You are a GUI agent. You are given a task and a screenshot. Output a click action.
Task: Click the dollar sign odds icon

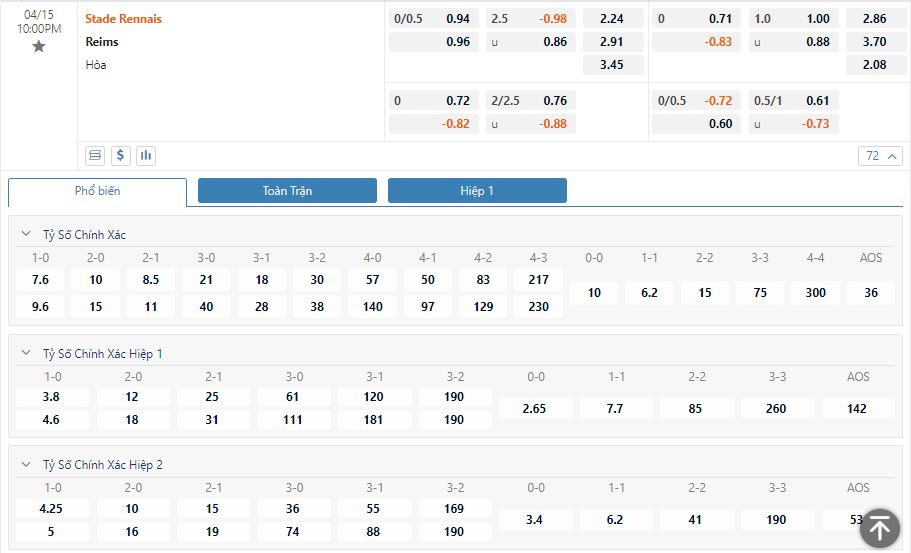click(120, 156)
